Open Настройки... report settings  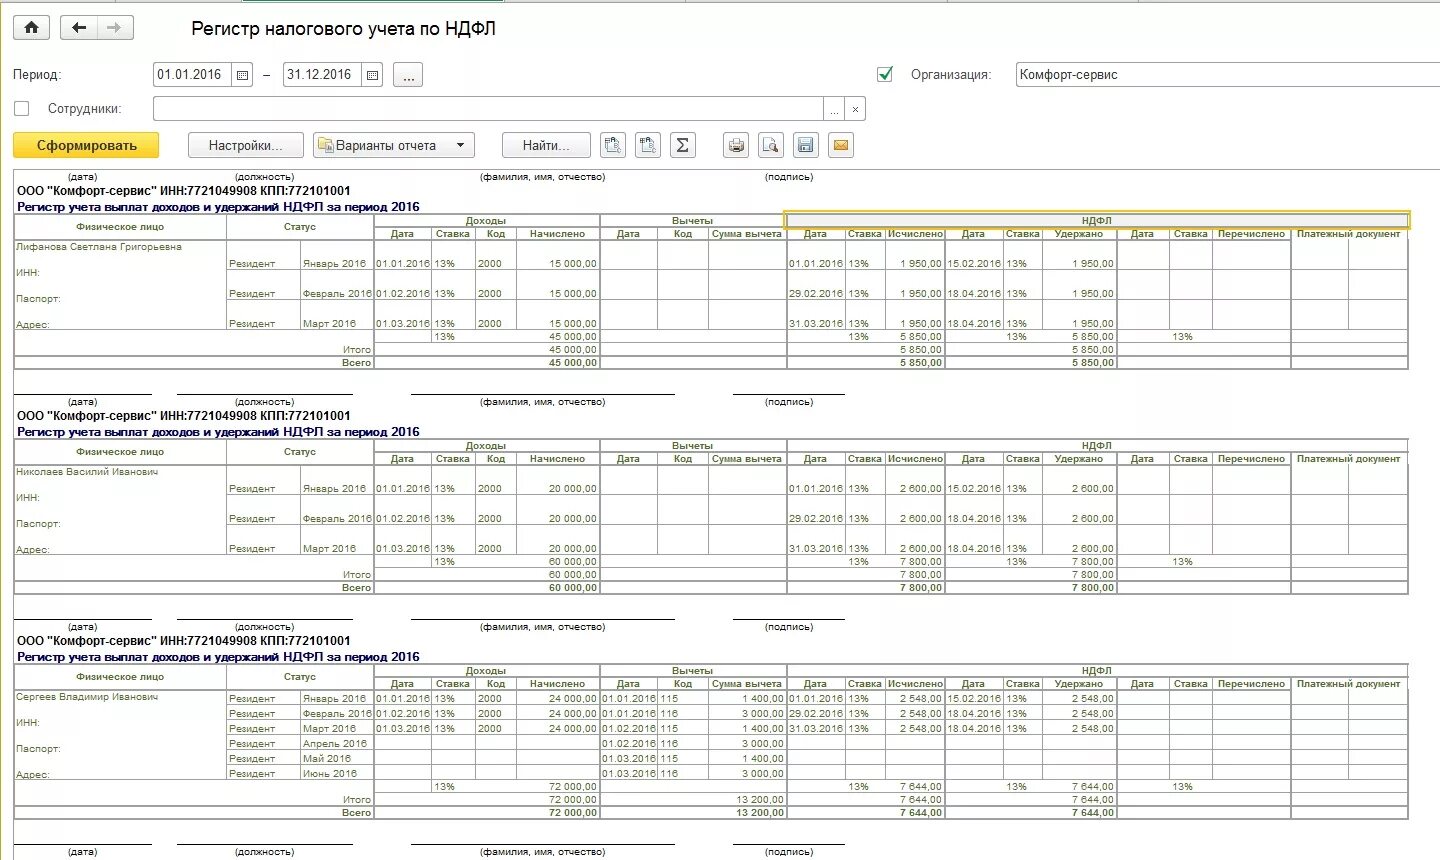point(246,145)
